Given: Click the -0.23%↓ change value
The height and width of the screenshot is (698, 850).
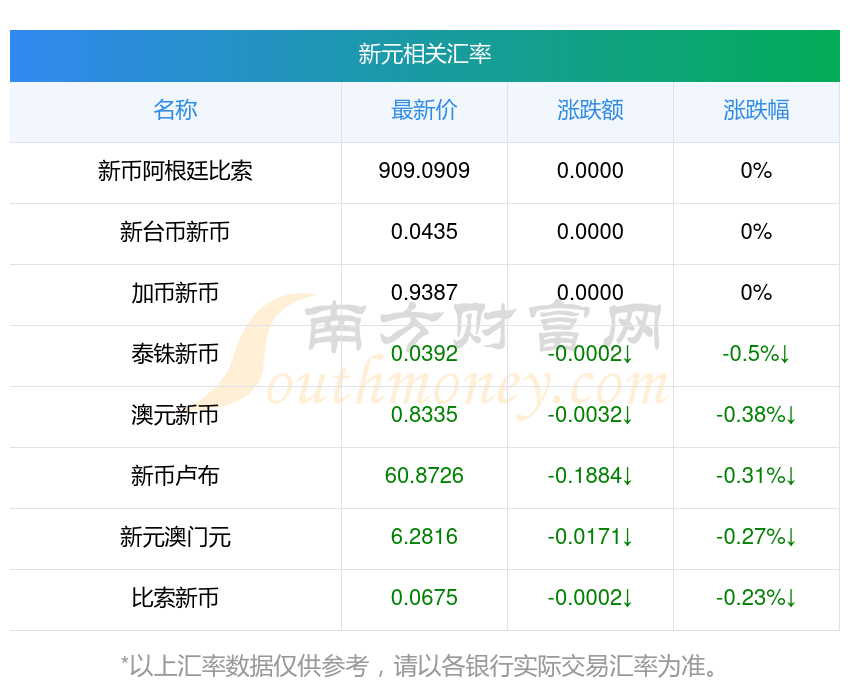Looking at the screenshot, I should coord(756,598).
